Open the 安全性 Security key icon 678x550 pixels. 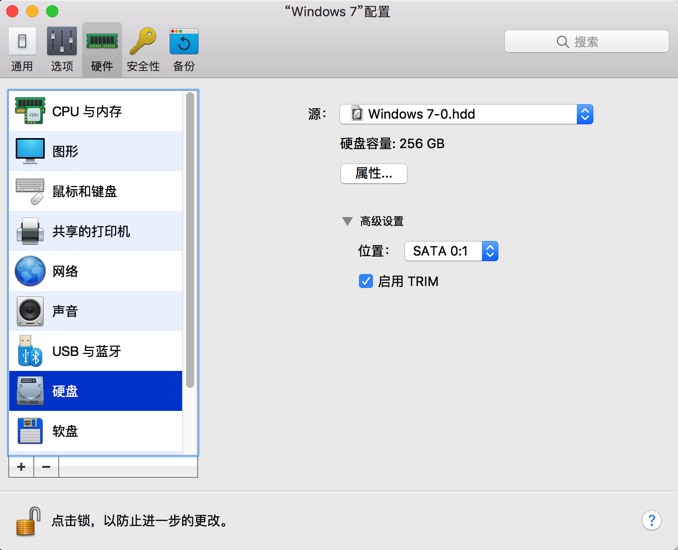pos(143,42)
